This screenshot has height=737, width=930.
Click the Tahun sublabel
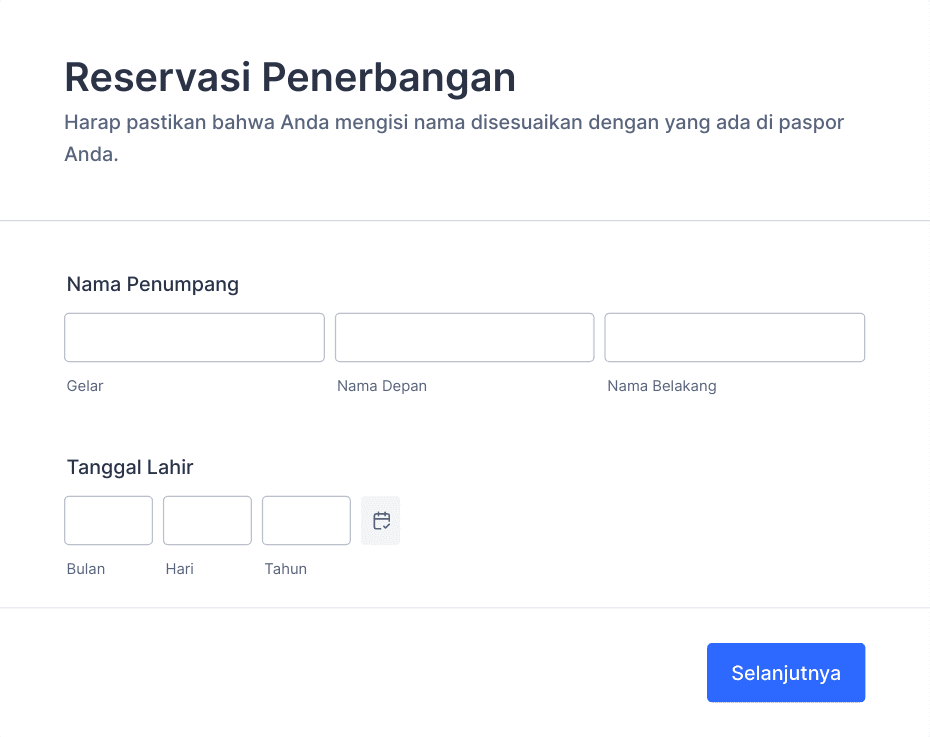click(x=286, y=569)
